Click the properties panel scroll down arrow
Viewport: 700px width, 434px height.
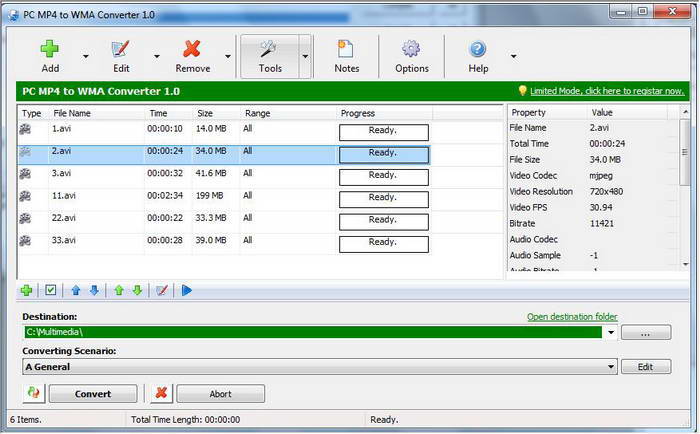click(685, 264)
